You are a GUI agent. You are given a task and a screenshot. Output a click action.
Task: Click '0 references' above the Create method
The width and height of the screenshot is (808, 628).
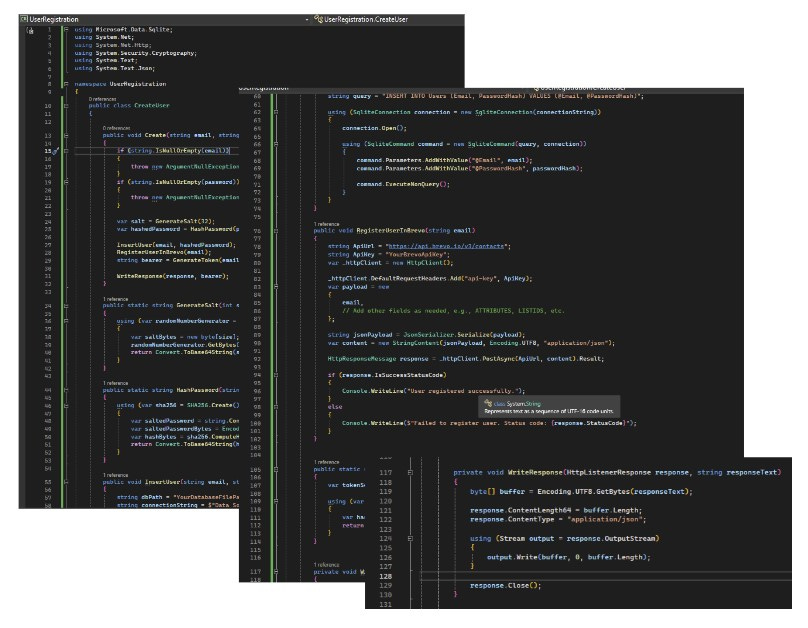coord(116,128)
